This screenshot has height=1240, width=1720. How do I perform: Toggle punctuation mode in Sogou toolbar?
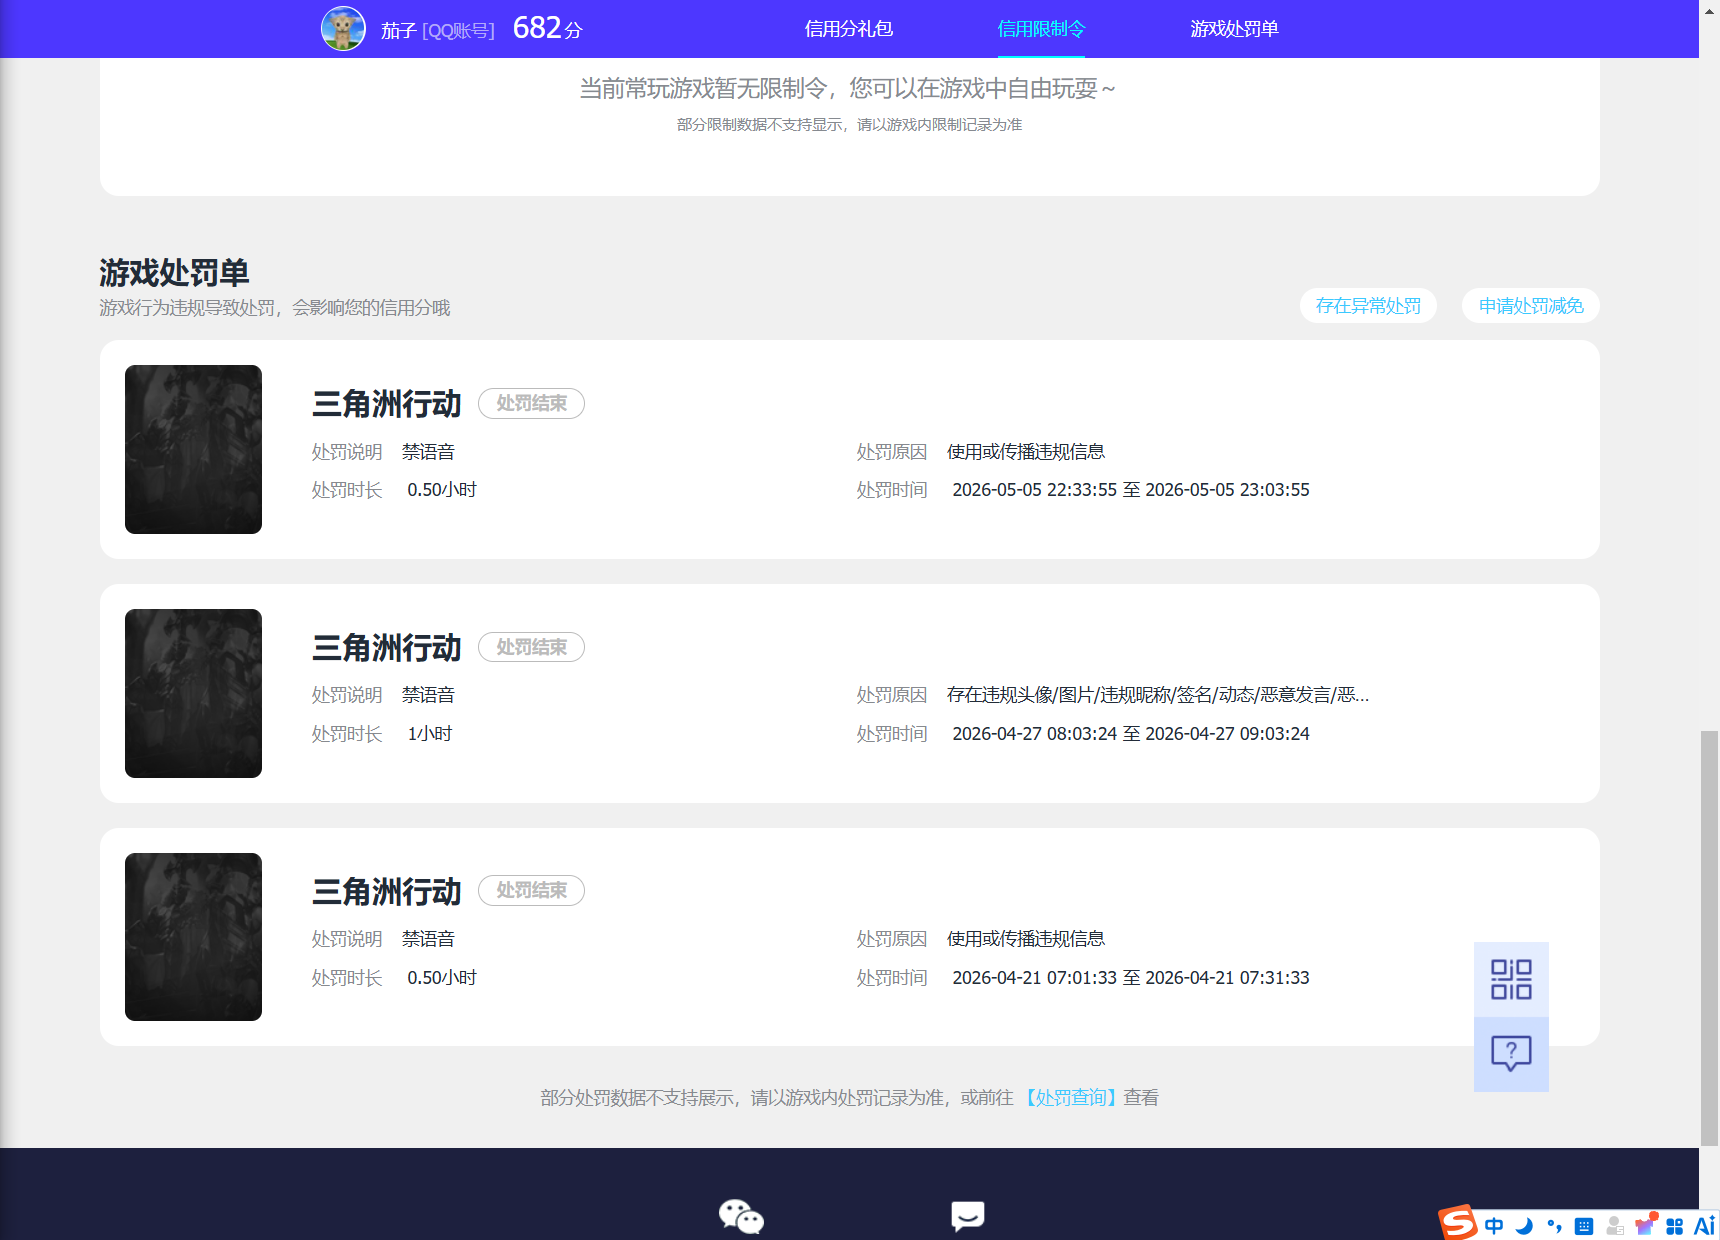click(x=1554, y=1226)
